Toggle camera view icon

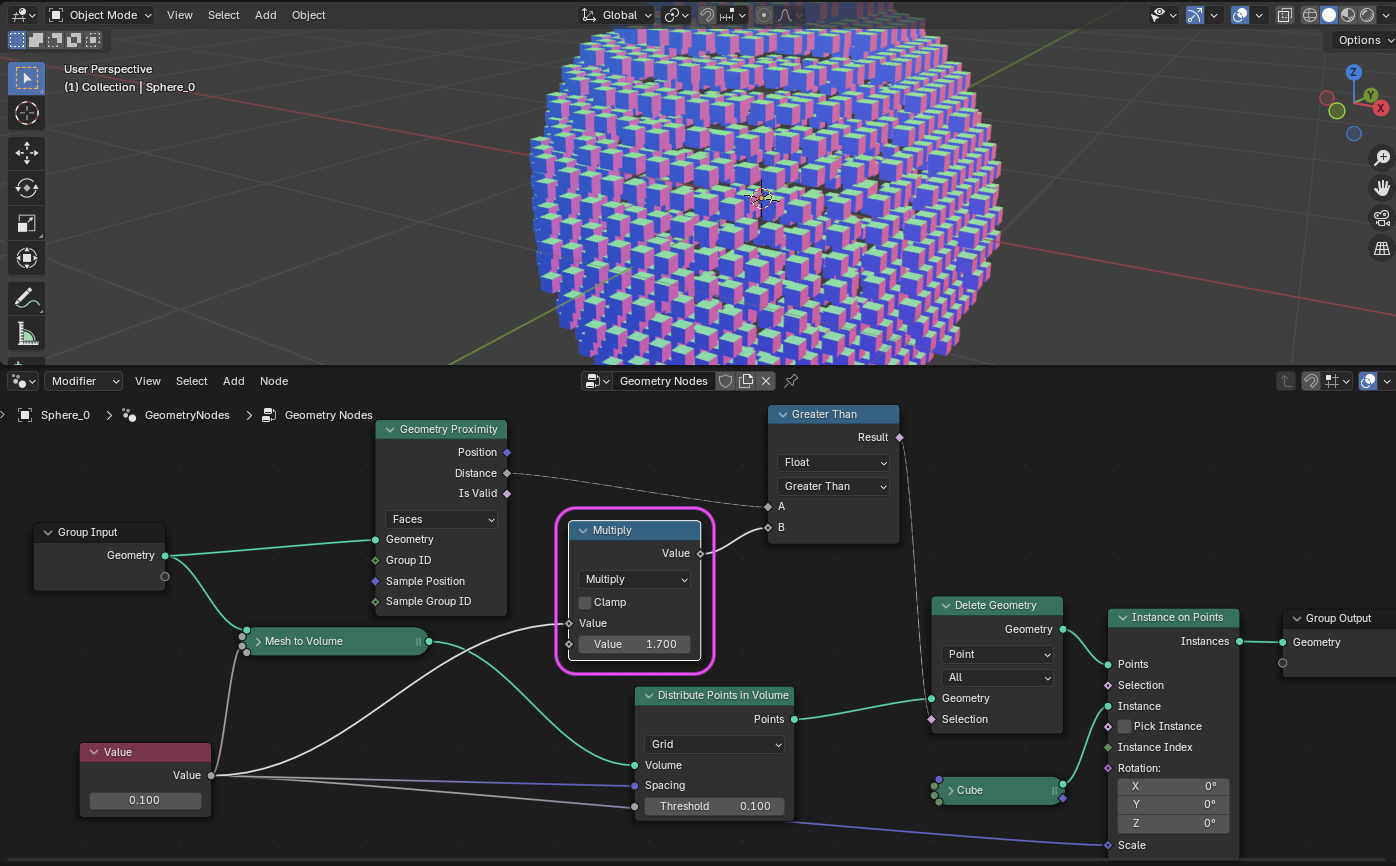click(x=1382, y=218)
